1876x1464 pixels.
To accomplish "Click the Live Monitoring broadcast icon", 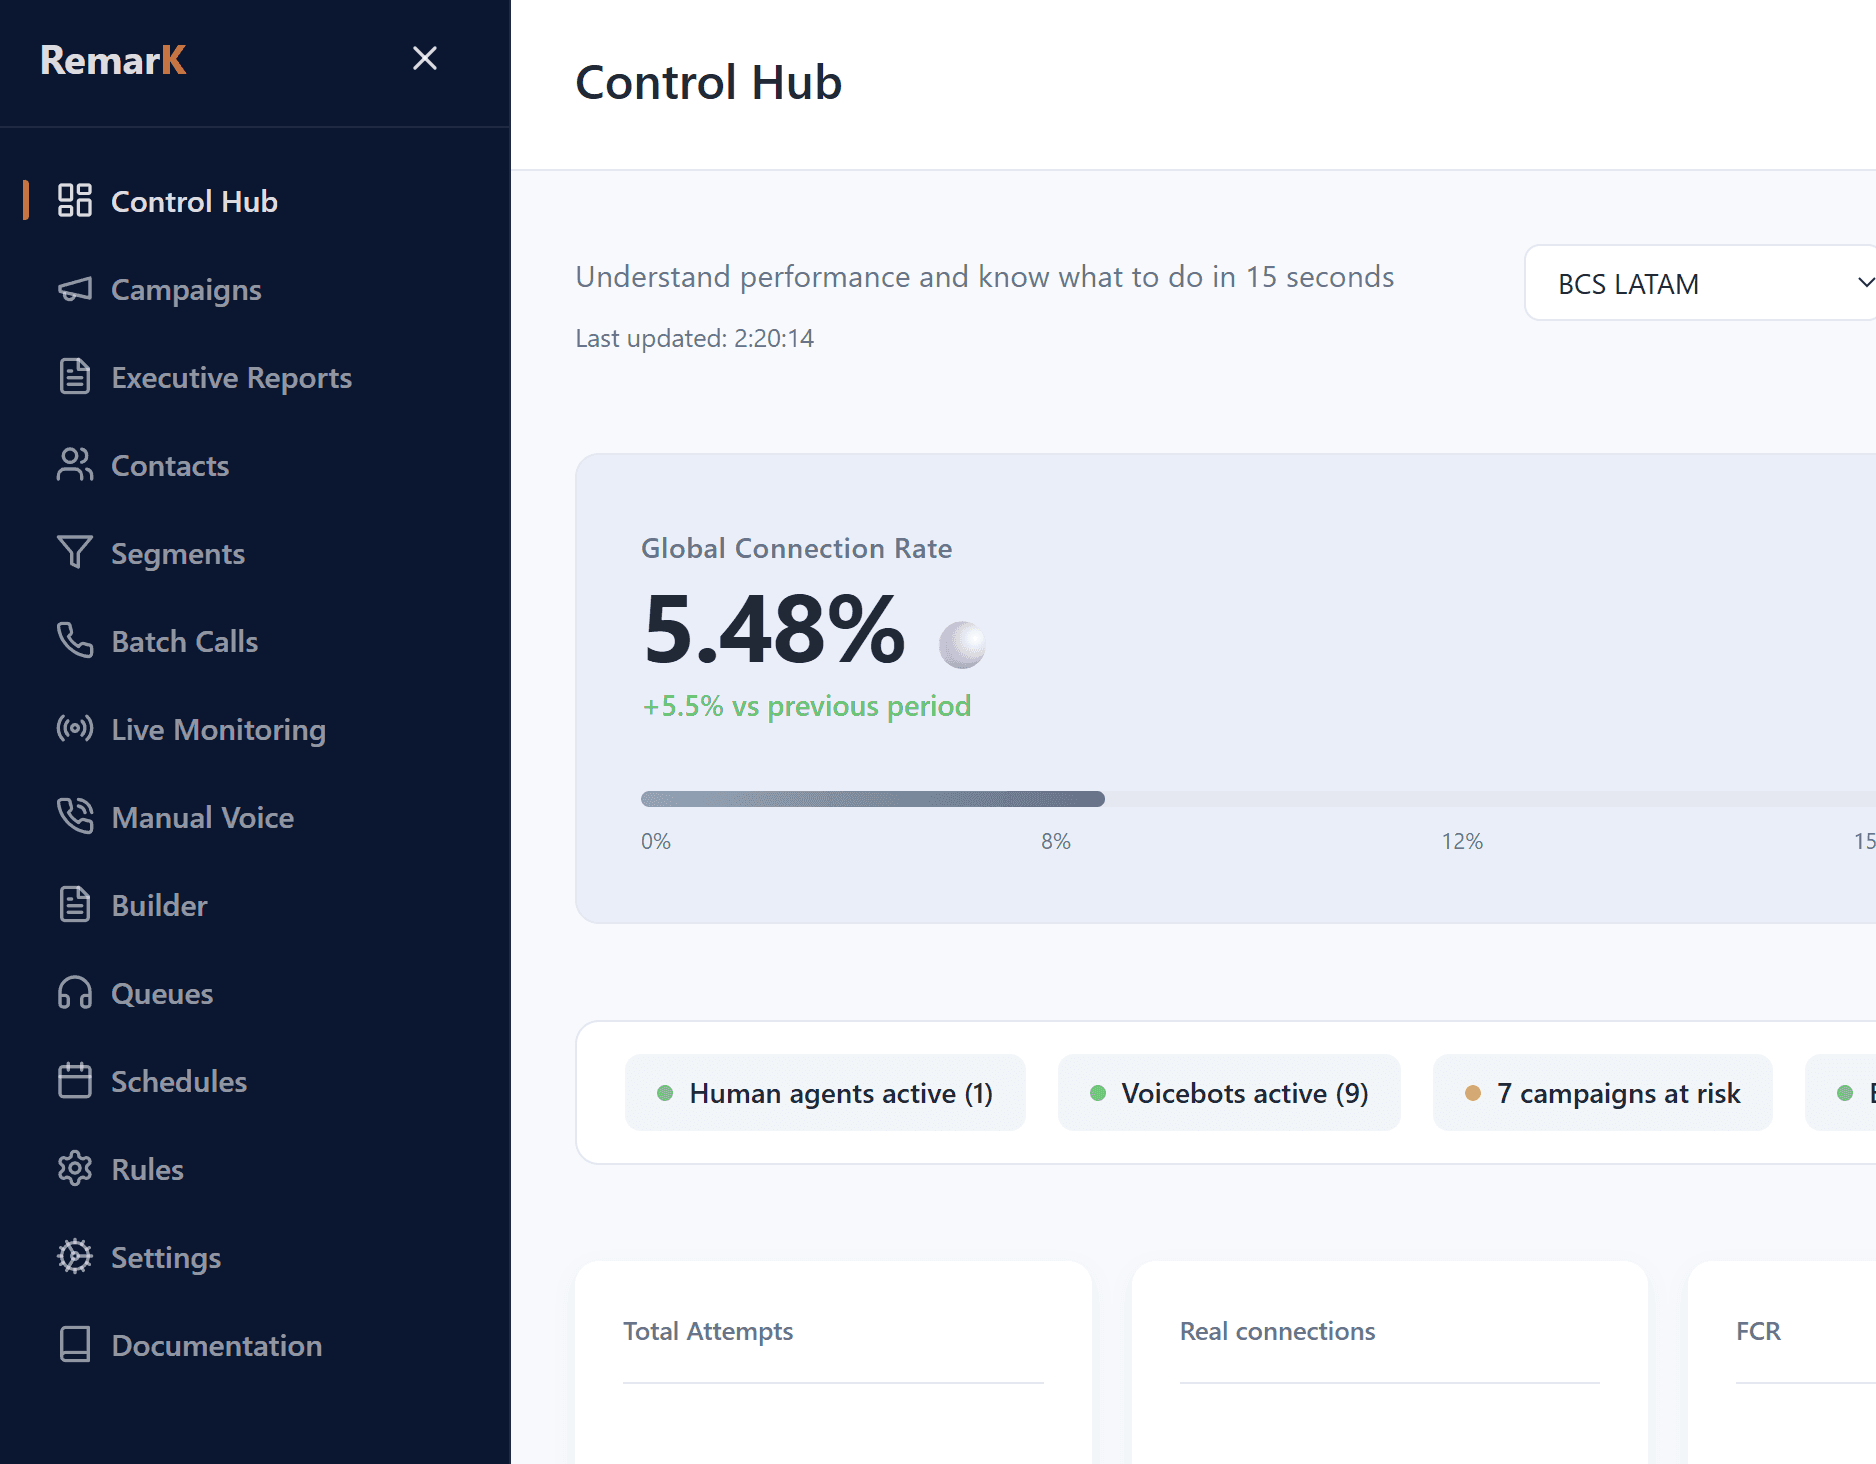I will 75,729.
